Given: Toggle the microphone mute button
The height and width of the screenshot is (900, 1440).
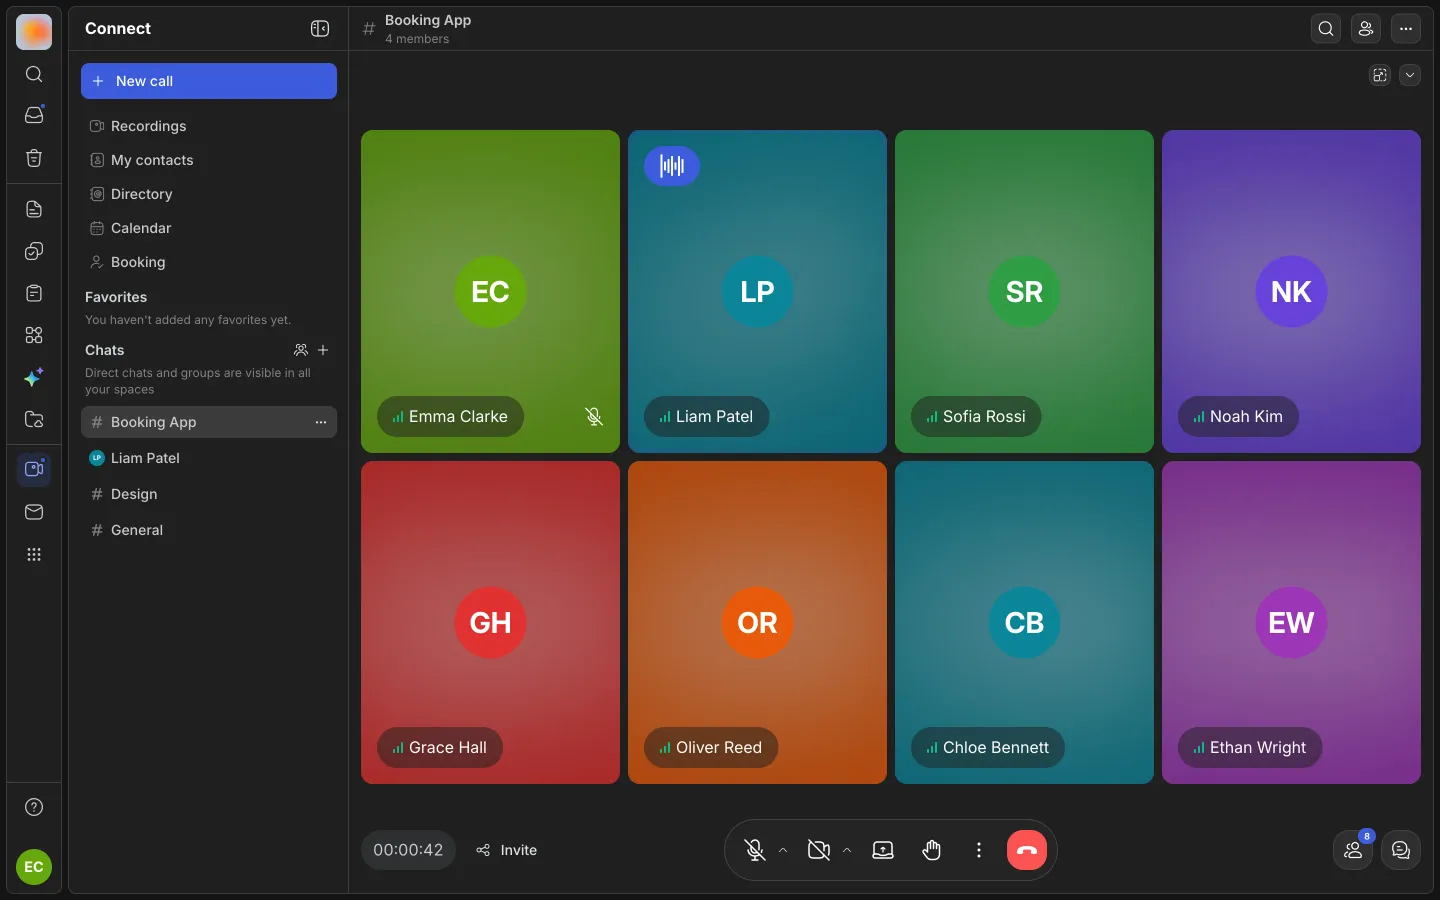Looking at the screenshot, I should (755, 850).
